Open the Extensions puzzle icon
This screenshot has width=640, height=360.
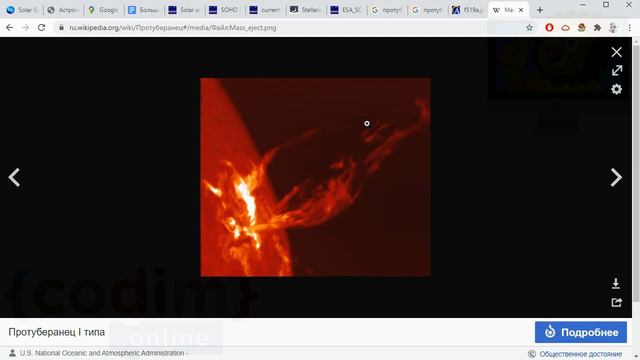click(597, 28)
